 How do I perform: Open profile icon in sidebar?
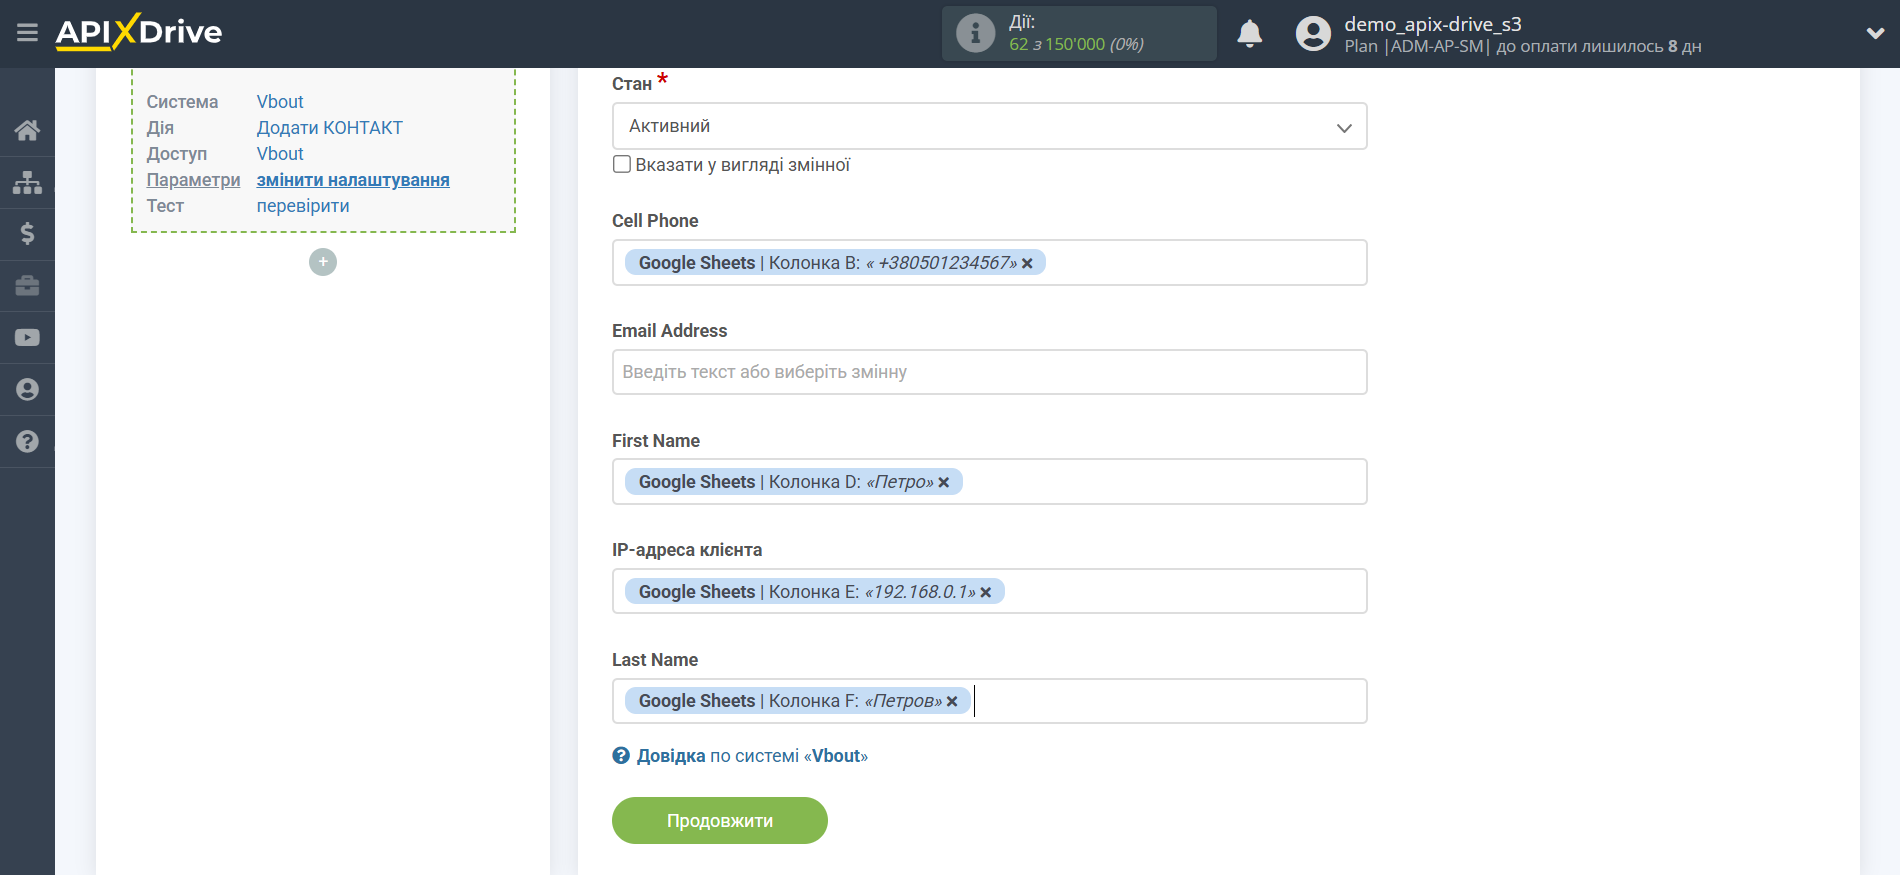click(x=27, y=390)
